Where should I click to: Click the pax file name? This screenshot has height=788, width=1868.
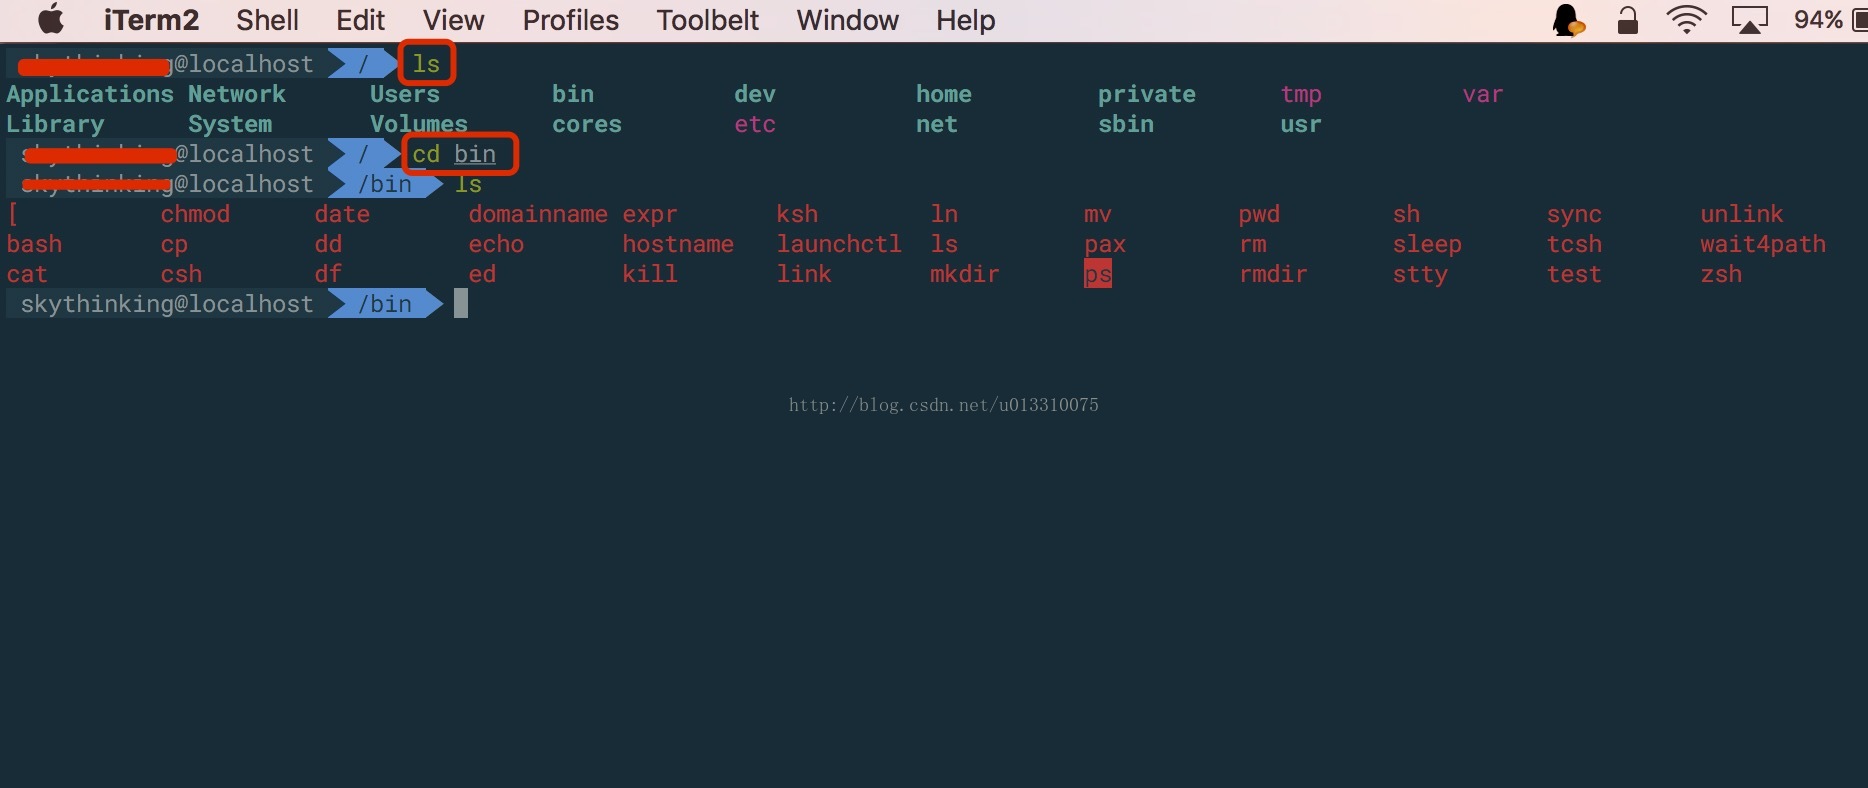(x=1105, y=244)
